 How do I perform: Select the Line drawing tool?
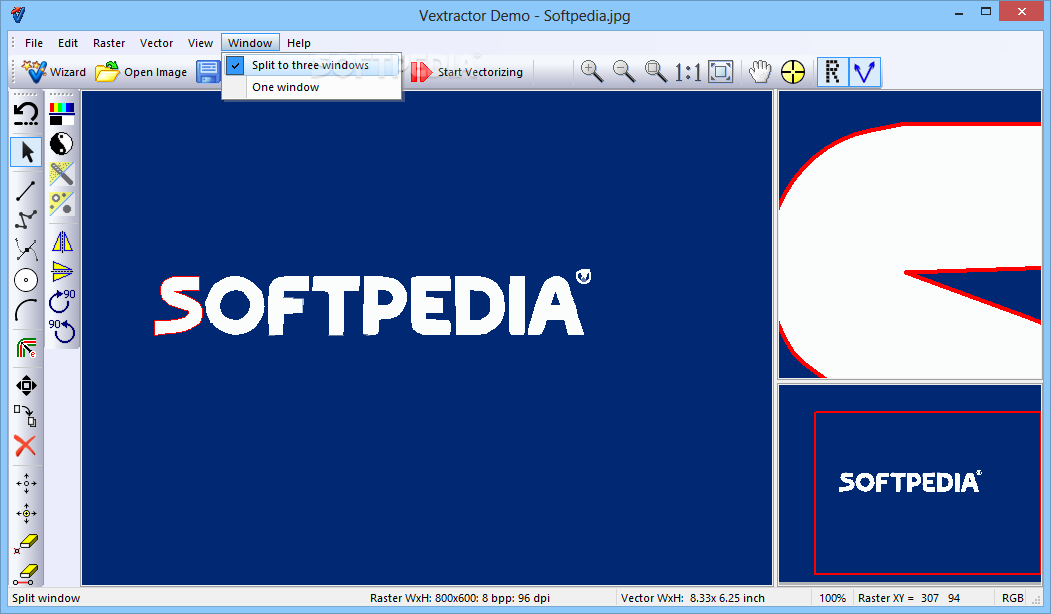(x=26, y=191)
